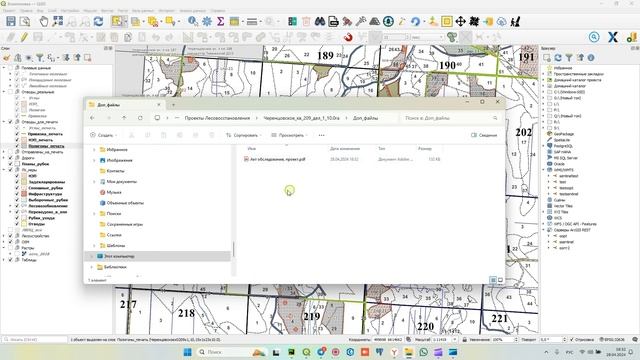Expand the Шаблоны folder in explorer tree
The width and height of the screenshot is (640, 360).
click(94, 246)
